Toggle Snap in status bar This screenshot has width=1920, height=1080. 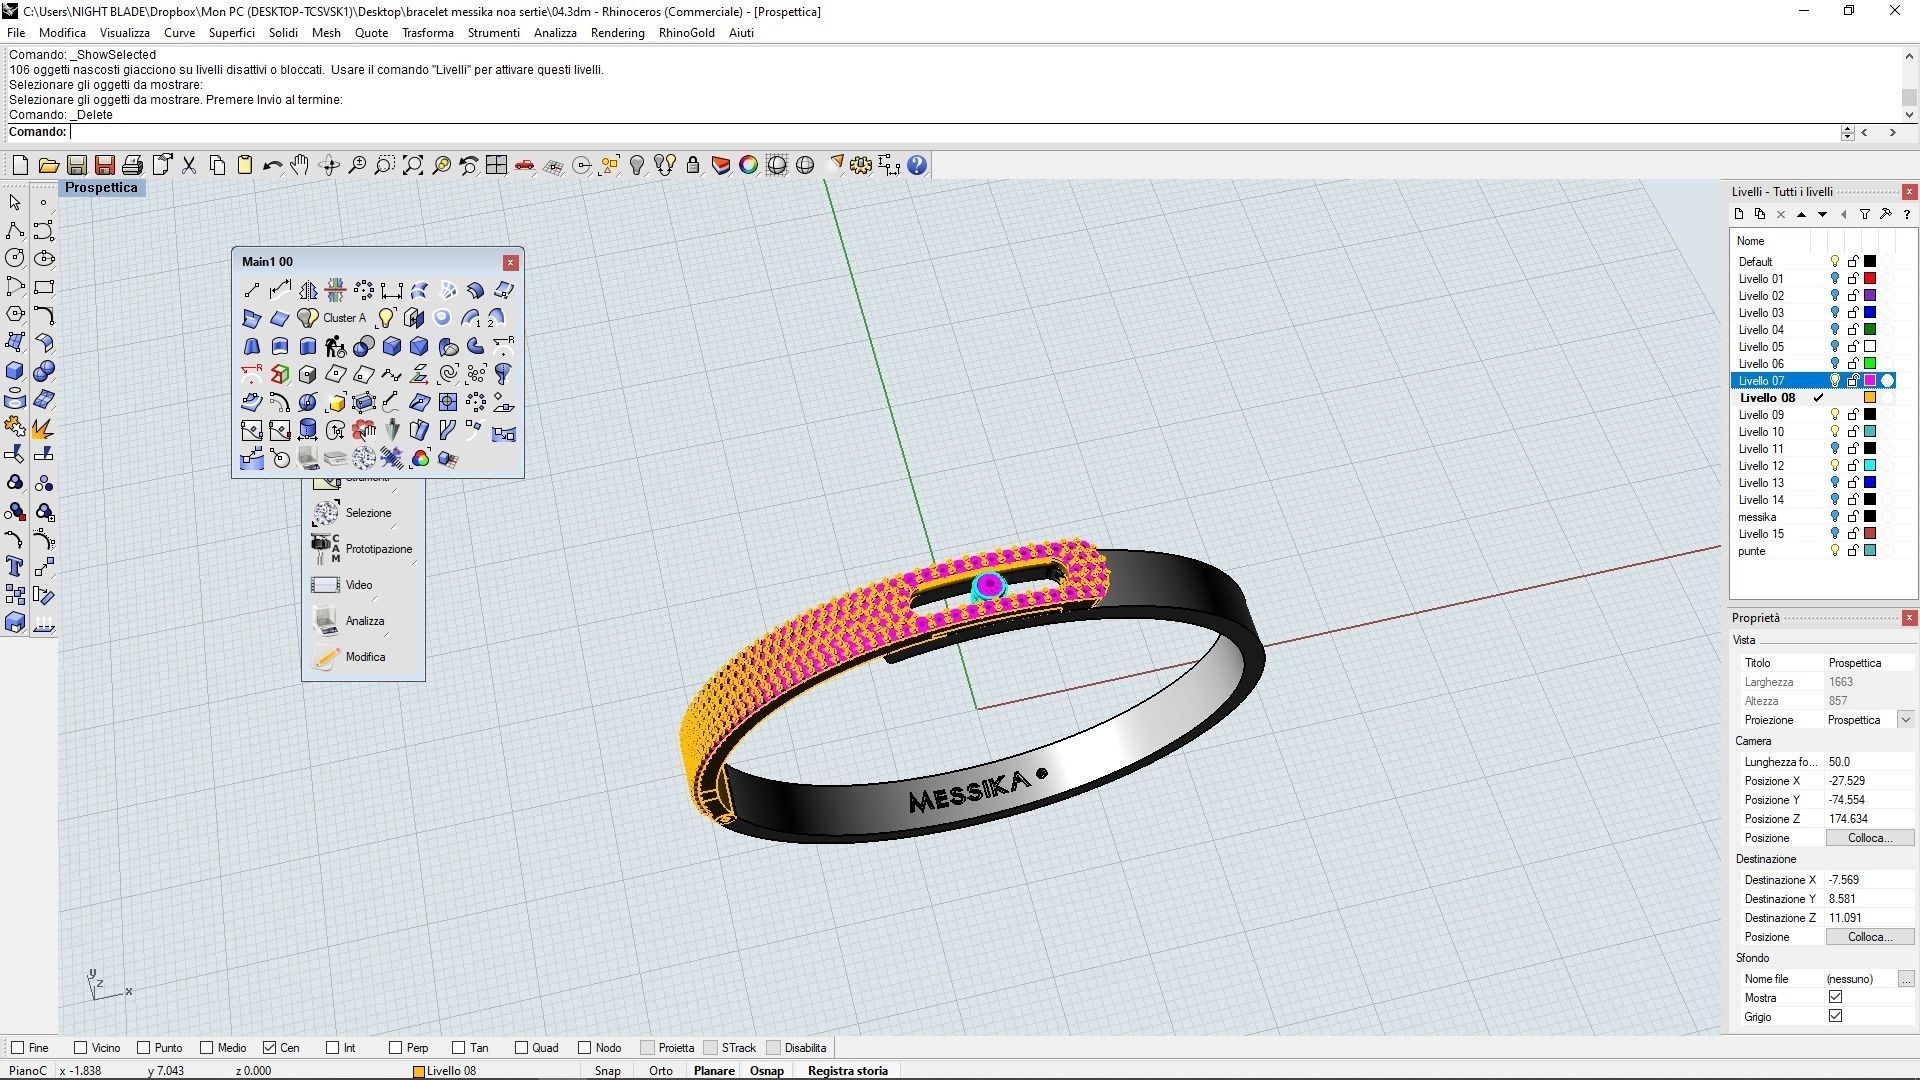pyautogui.click(x=607, y=1071)
